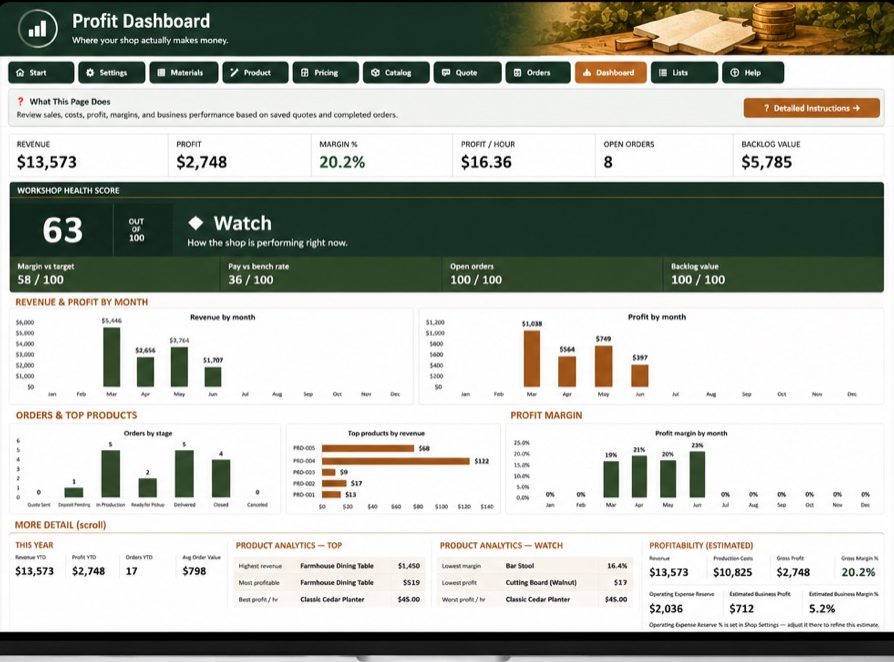Click the Backlog Value $5,785
The image size is (894, 662).
pos(766,163)
